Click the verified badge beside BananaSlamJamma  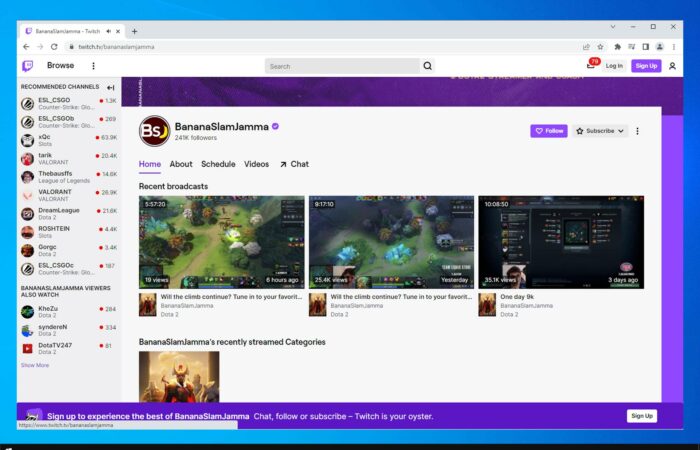pos(275,126)
